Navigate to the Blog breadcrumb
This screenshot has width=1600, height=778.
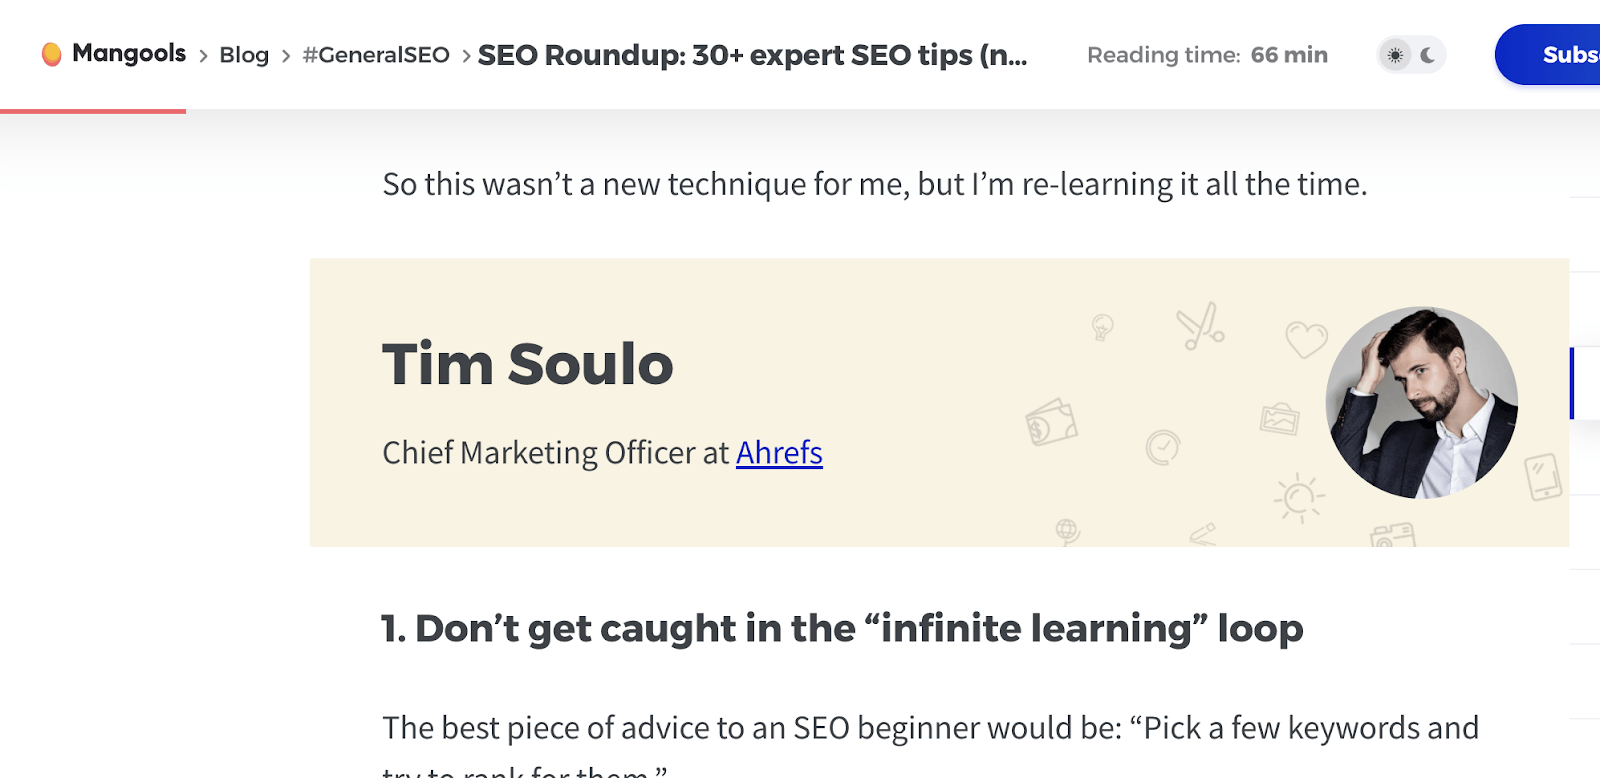tap(243, 55)
